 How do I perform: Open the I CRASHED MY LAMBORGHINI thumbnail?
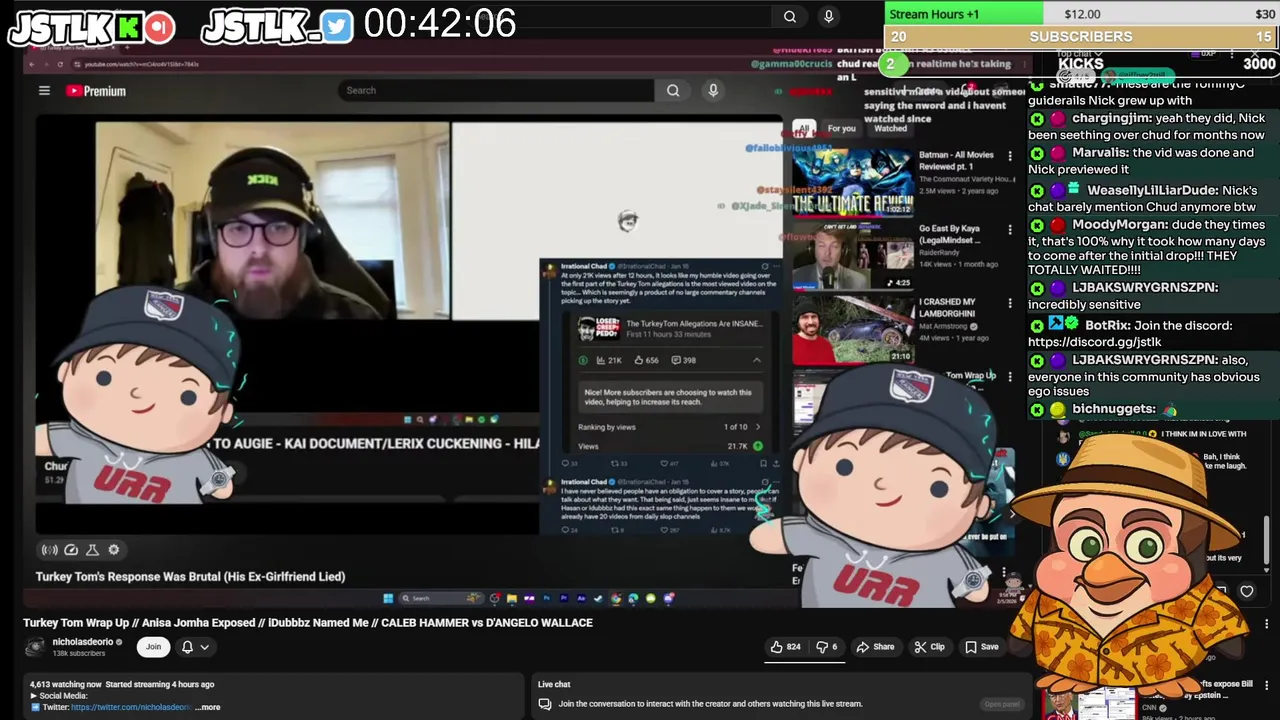pos(853,329)
